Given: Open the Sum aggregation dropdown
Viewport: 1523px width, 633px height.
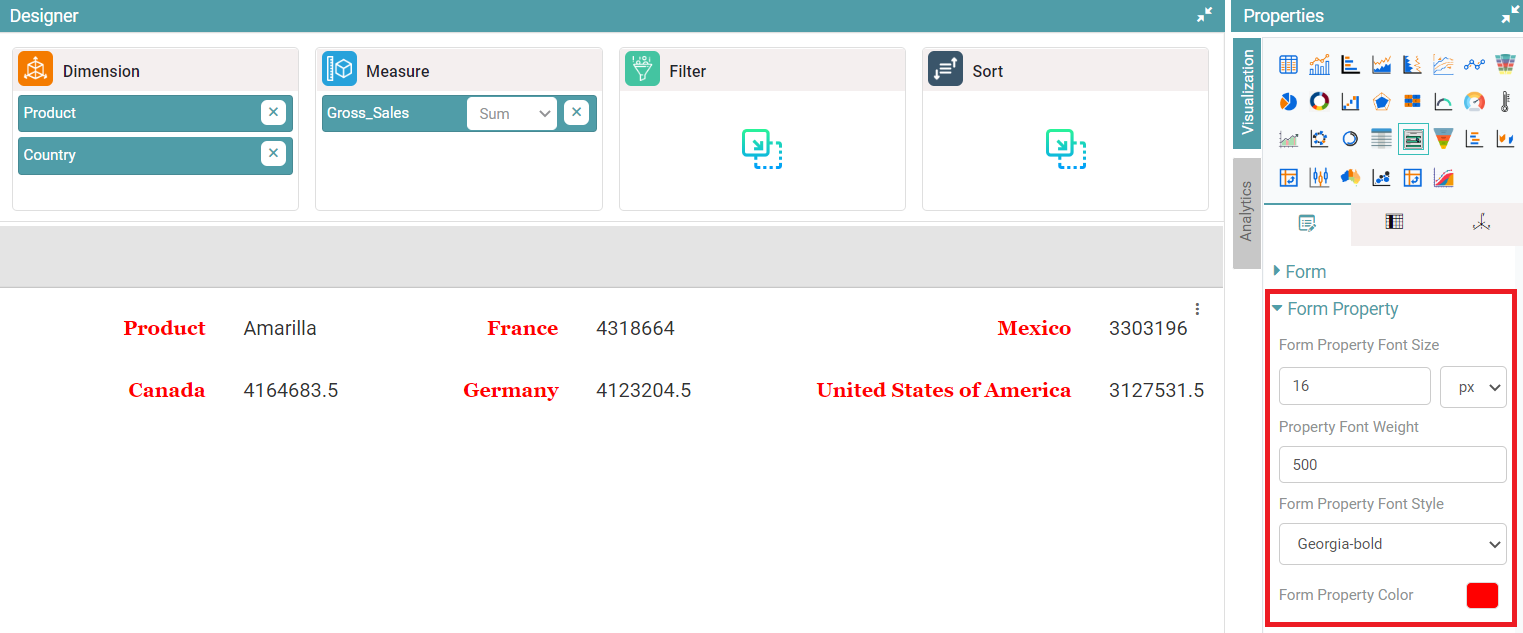Looking at the screenshot, I should click(511, 114).
